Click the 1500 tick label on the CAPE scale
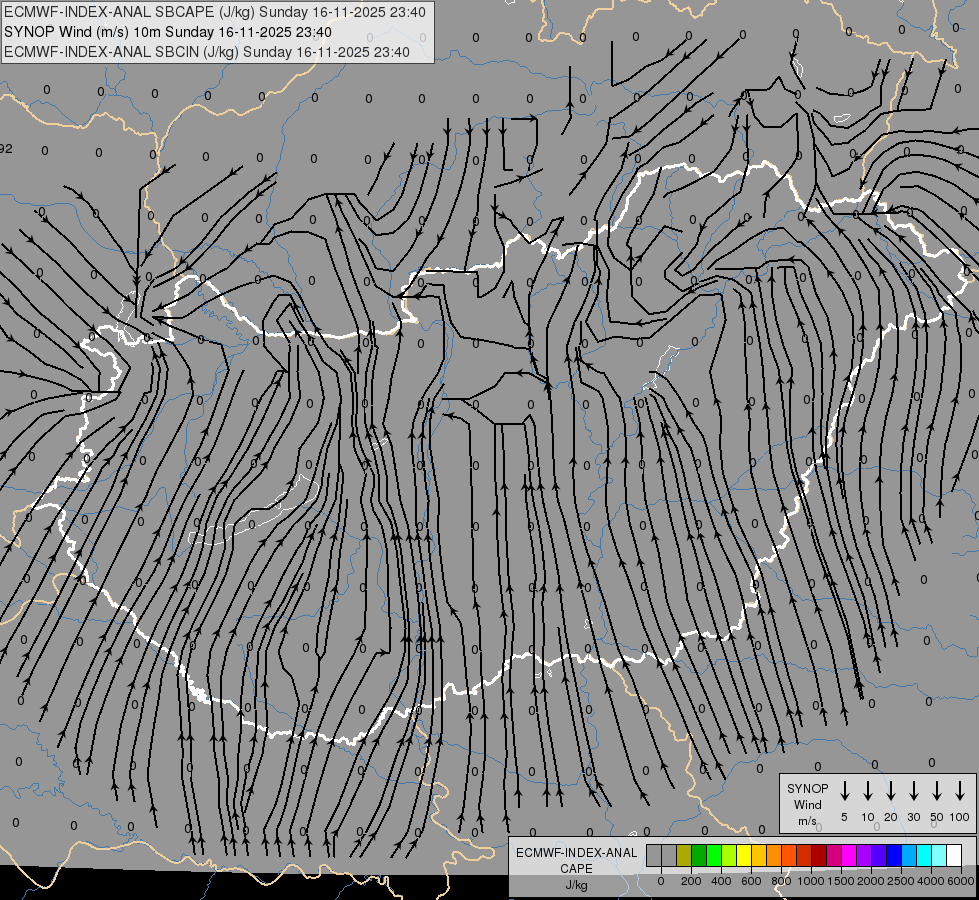This screenshot has width=979, height=900. click(x=840, y=881)
